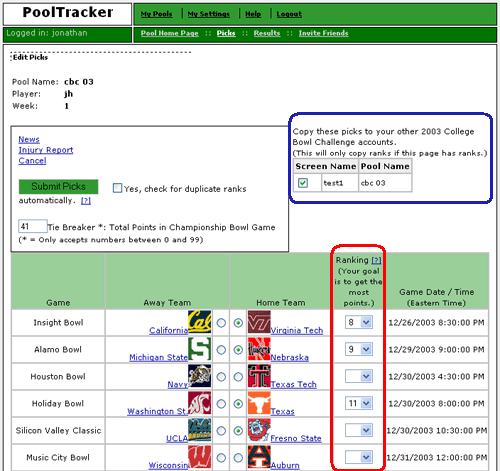Image resolution: width=500 pixels, height=471 pixels.
Task: Pick Texas in the Holiday Bowl
Action: click(x=238, y=404)
